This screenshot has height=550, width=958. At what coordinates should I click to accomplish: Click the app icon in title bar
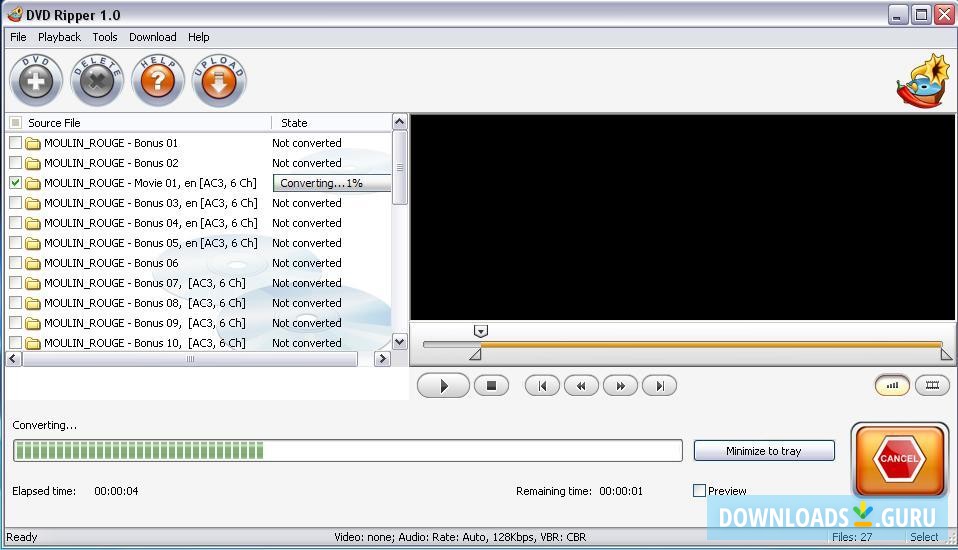pyautogui.click(x=15, y=14)
